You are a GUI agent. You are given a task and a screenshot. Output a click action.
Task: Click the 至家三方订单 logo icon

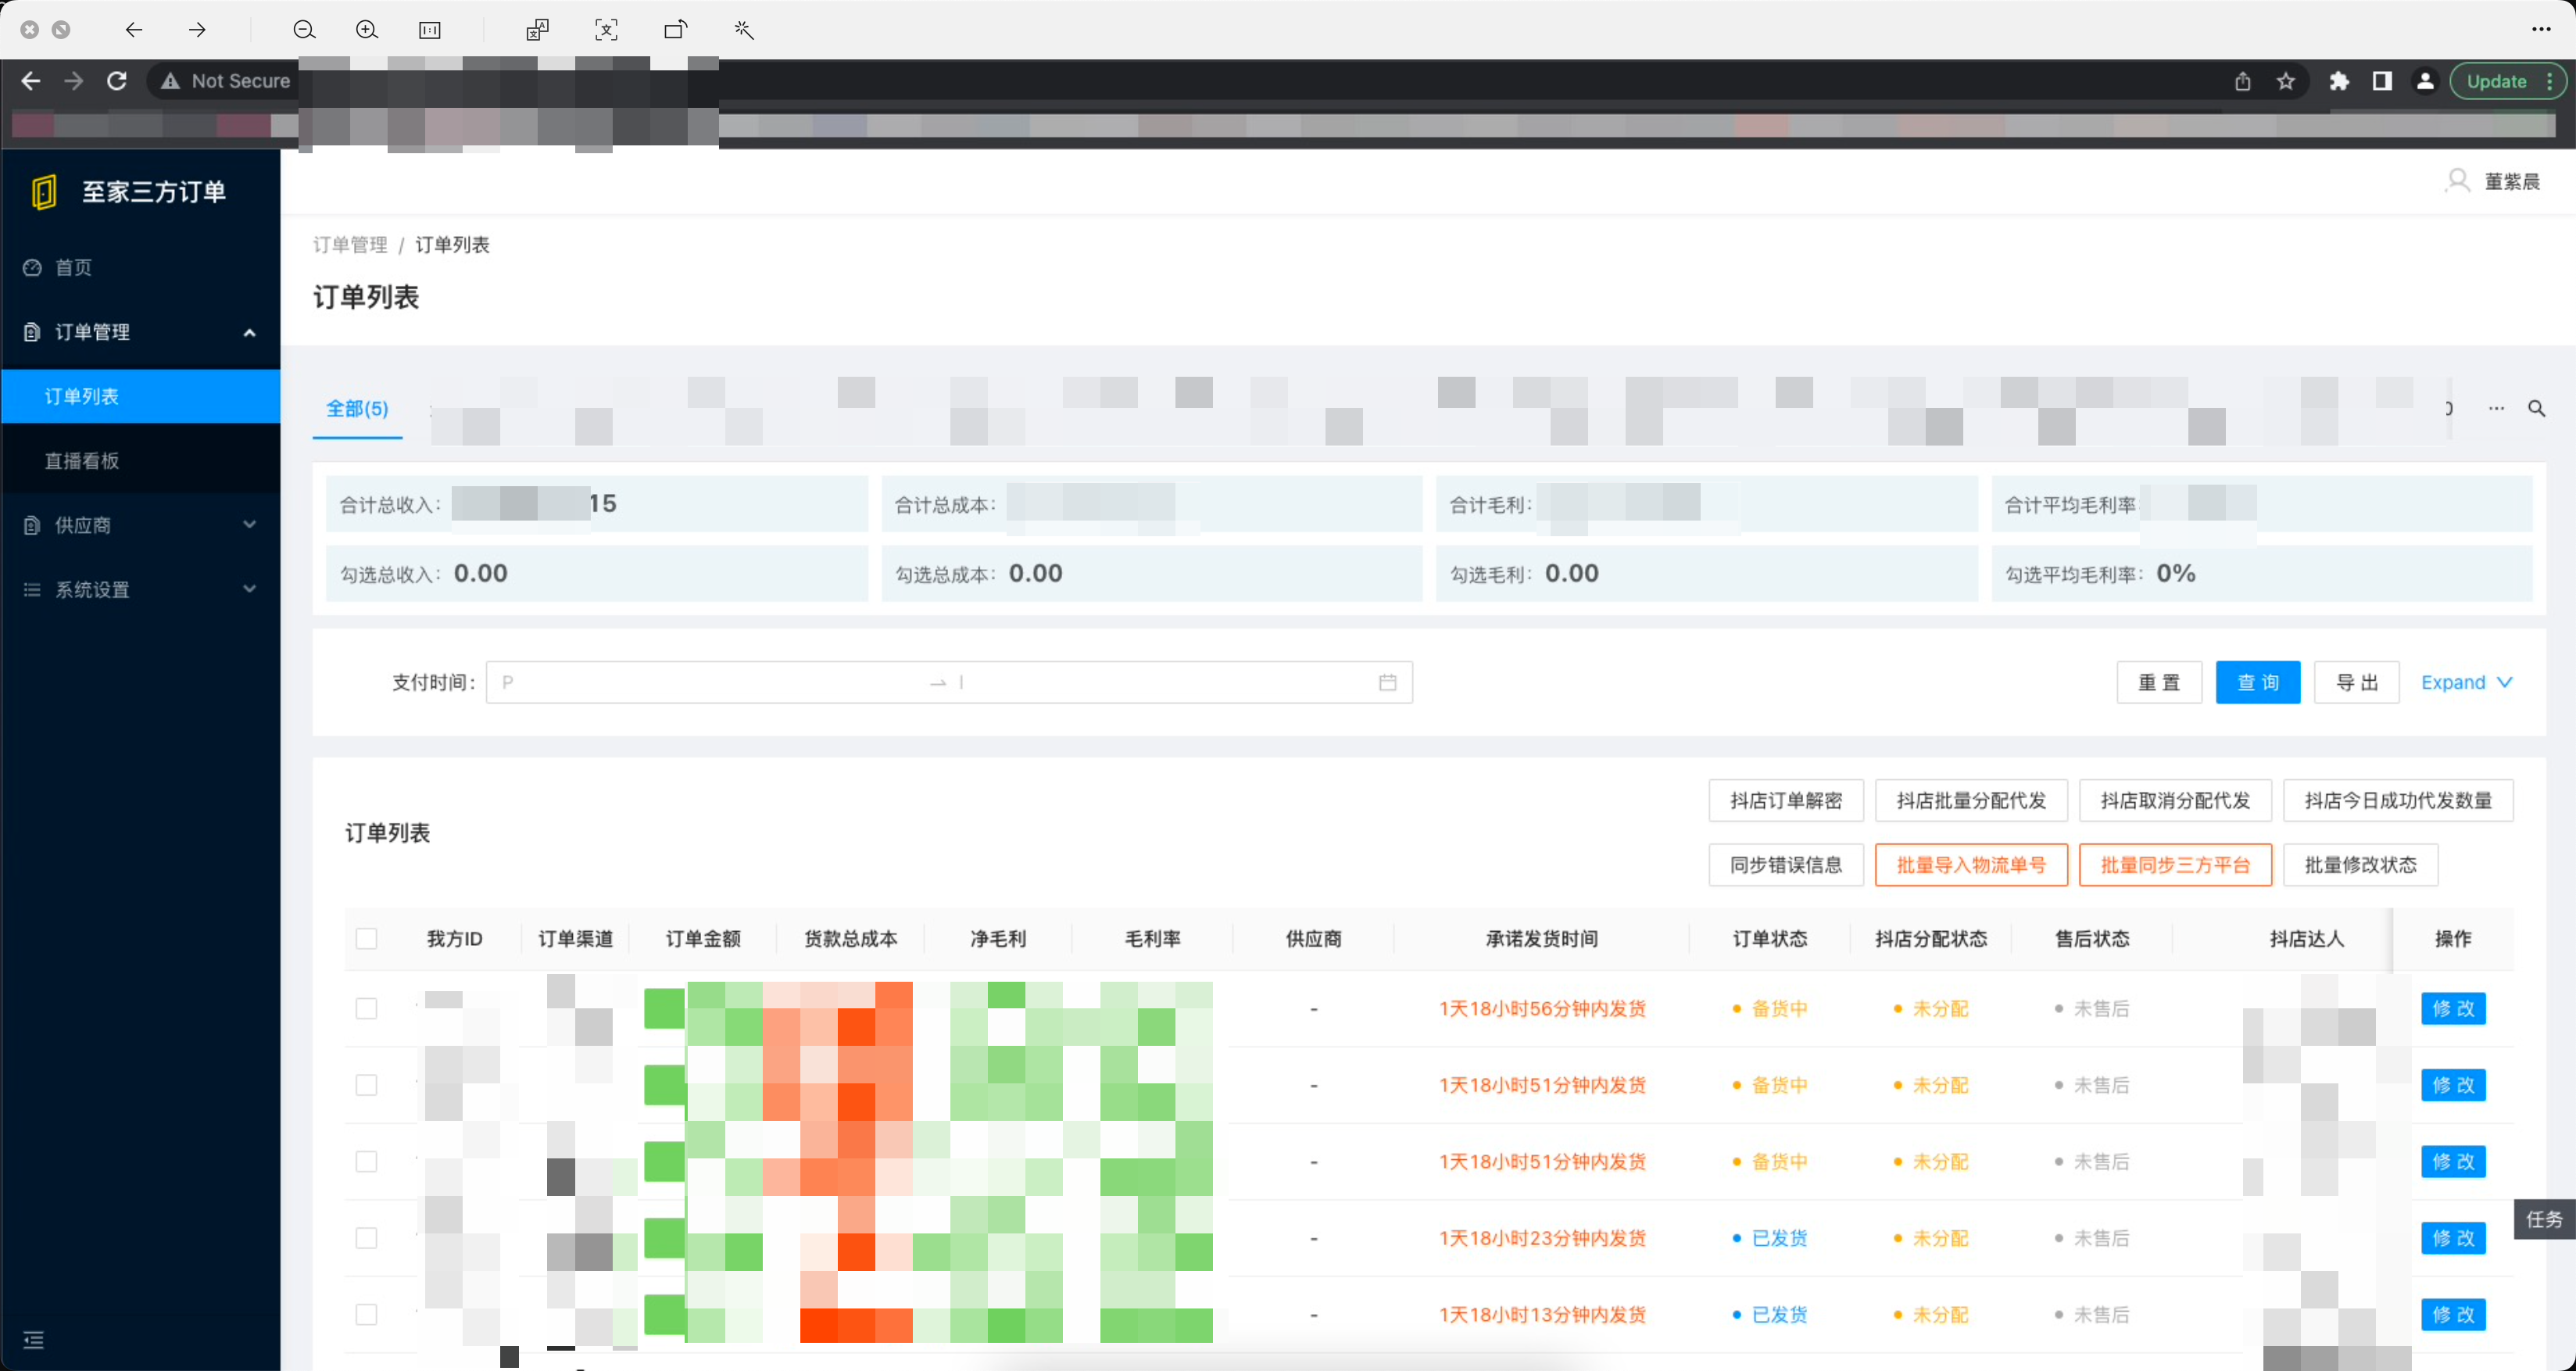(43, 192)
